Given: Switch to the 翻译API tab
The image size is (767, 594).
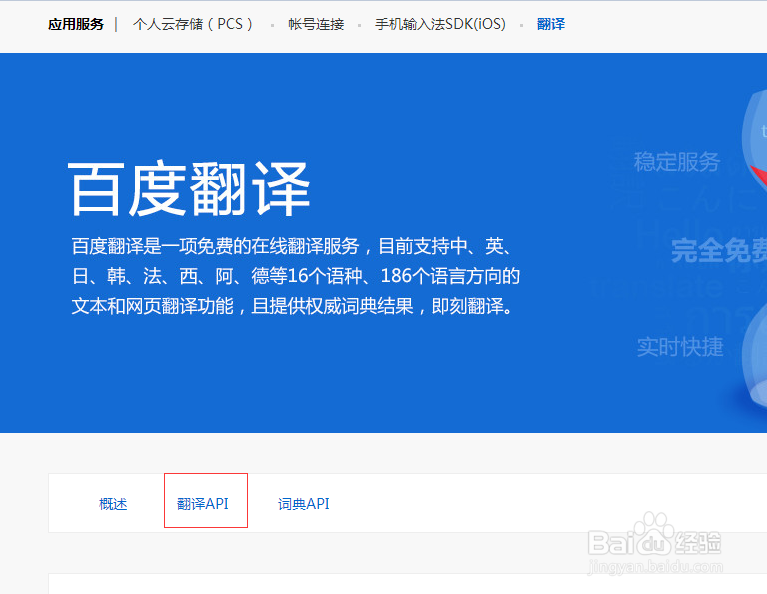Looking at the screenshot, I should pyautogui.click(x=203, y=503).
